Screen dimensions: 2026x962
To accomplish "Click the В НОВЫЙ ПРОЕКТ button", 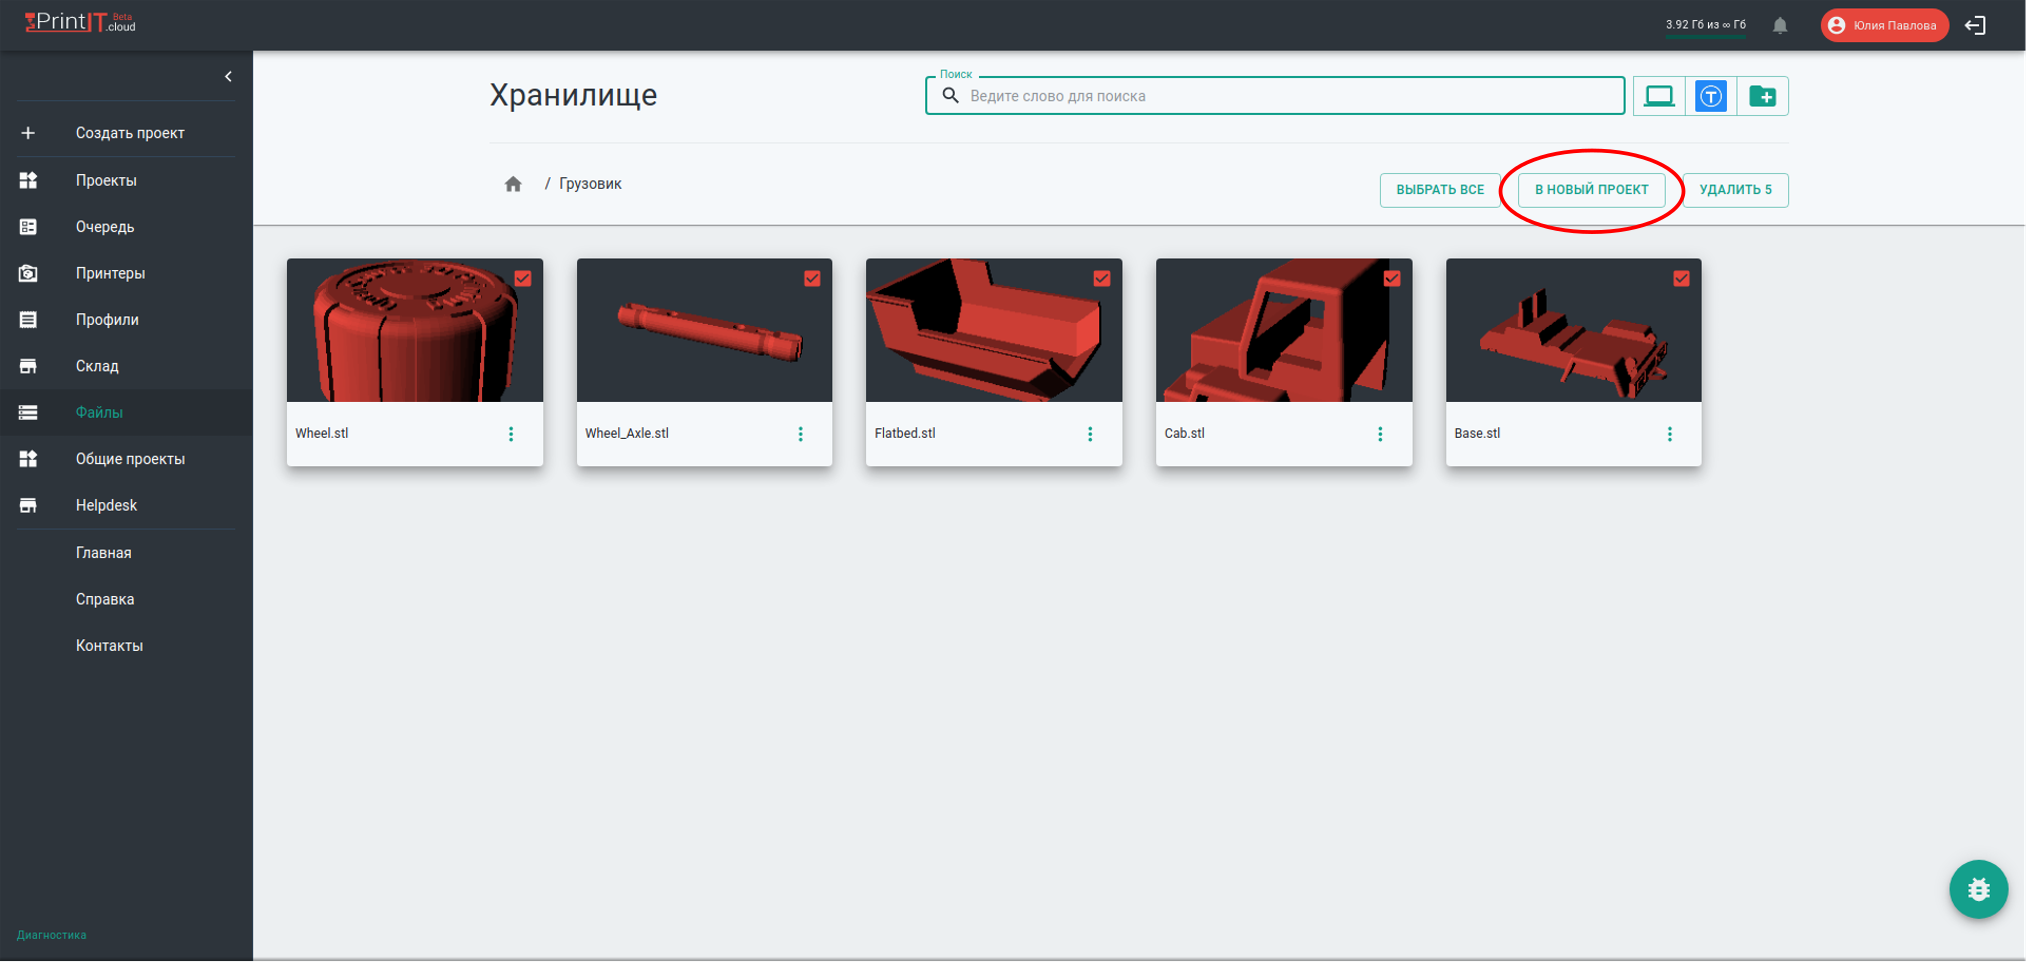I will [x=1592, y=190].
